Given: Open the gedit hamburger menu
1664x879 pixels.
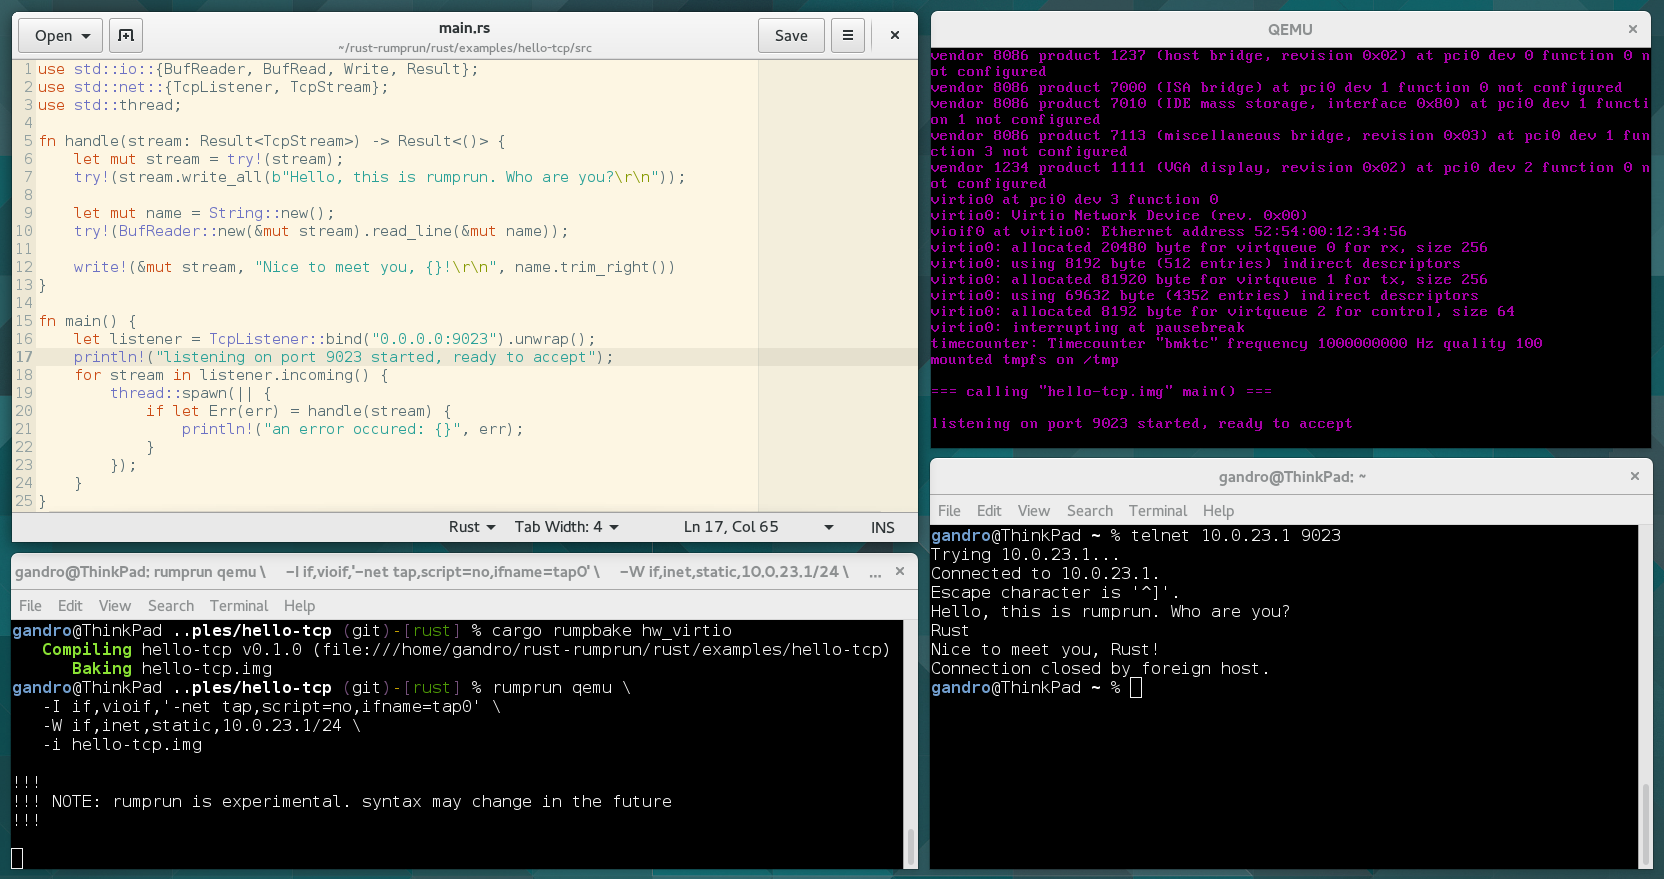Looking at the screenshot, I should 847,36.
